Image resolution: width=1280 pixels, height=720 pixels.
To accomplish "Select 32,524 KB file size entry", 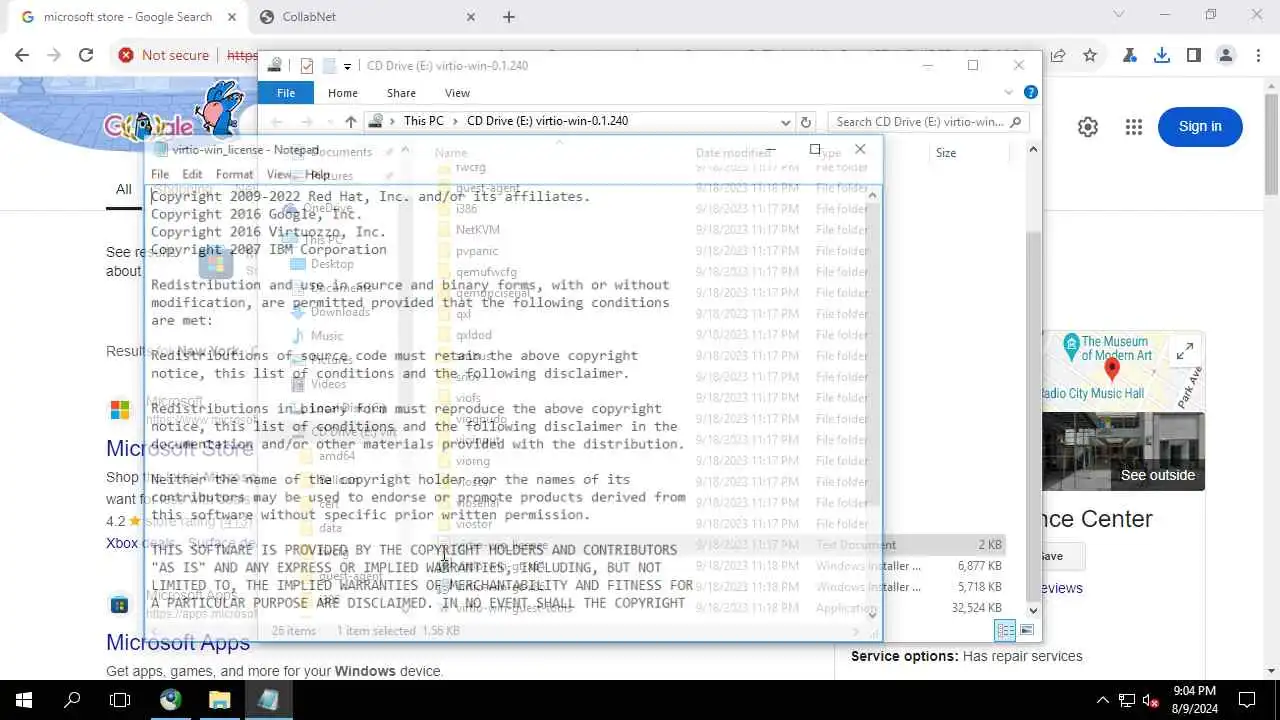I will (x=978, y=608).
